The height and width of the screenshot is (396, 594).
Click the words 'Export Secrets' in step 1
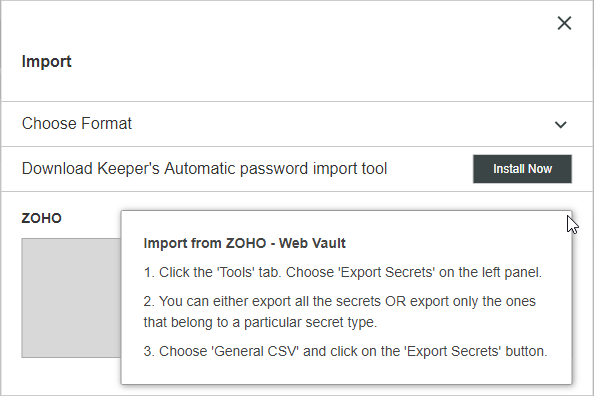pyautogui.click(x=386, y=272)
